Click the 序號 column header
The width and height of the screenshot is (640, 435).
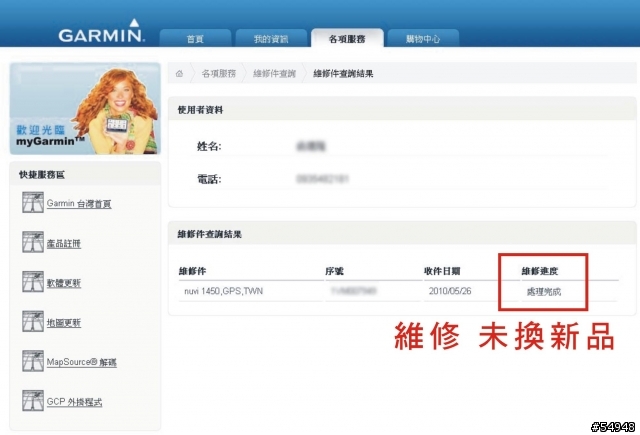334,271
